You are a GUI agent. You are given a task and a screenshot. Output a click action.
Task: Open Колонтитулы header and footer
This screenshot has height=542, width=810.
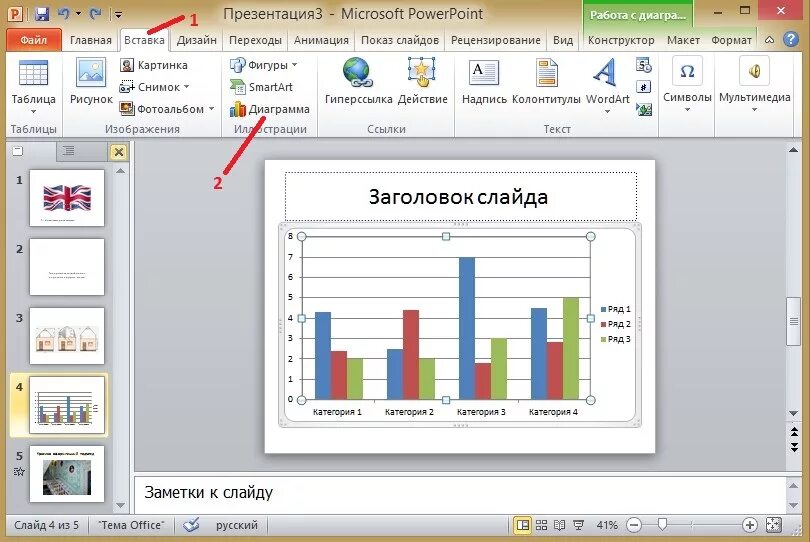pos(546,83)
